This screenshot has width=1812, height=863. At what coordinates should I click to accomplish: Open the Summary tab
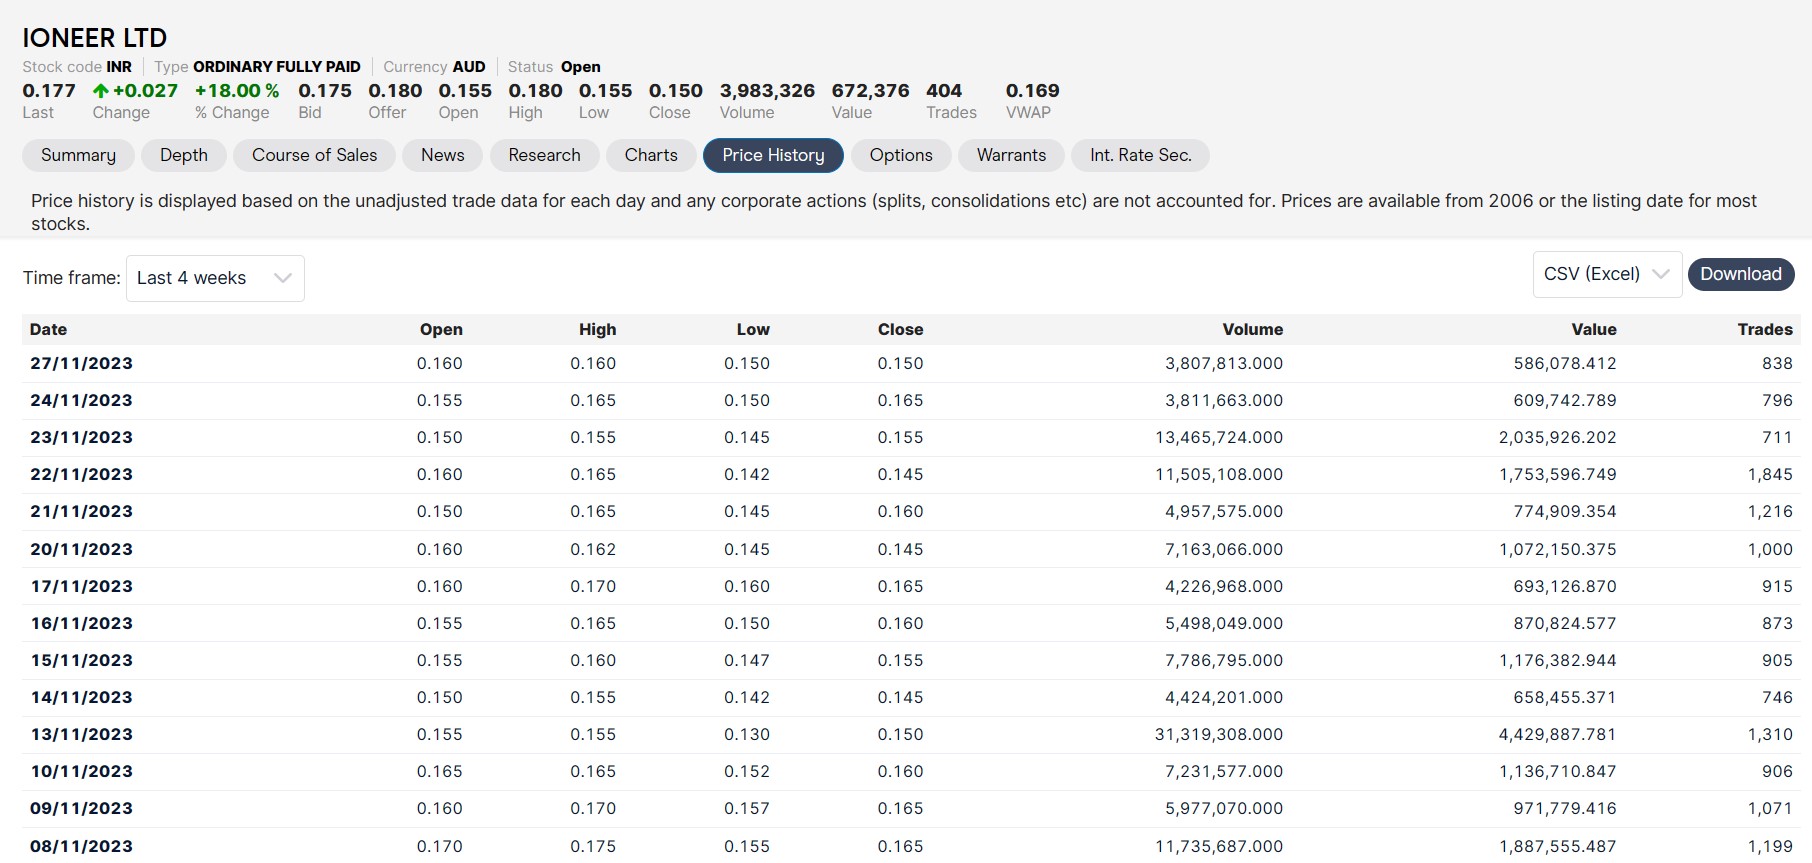coord(78,155)
